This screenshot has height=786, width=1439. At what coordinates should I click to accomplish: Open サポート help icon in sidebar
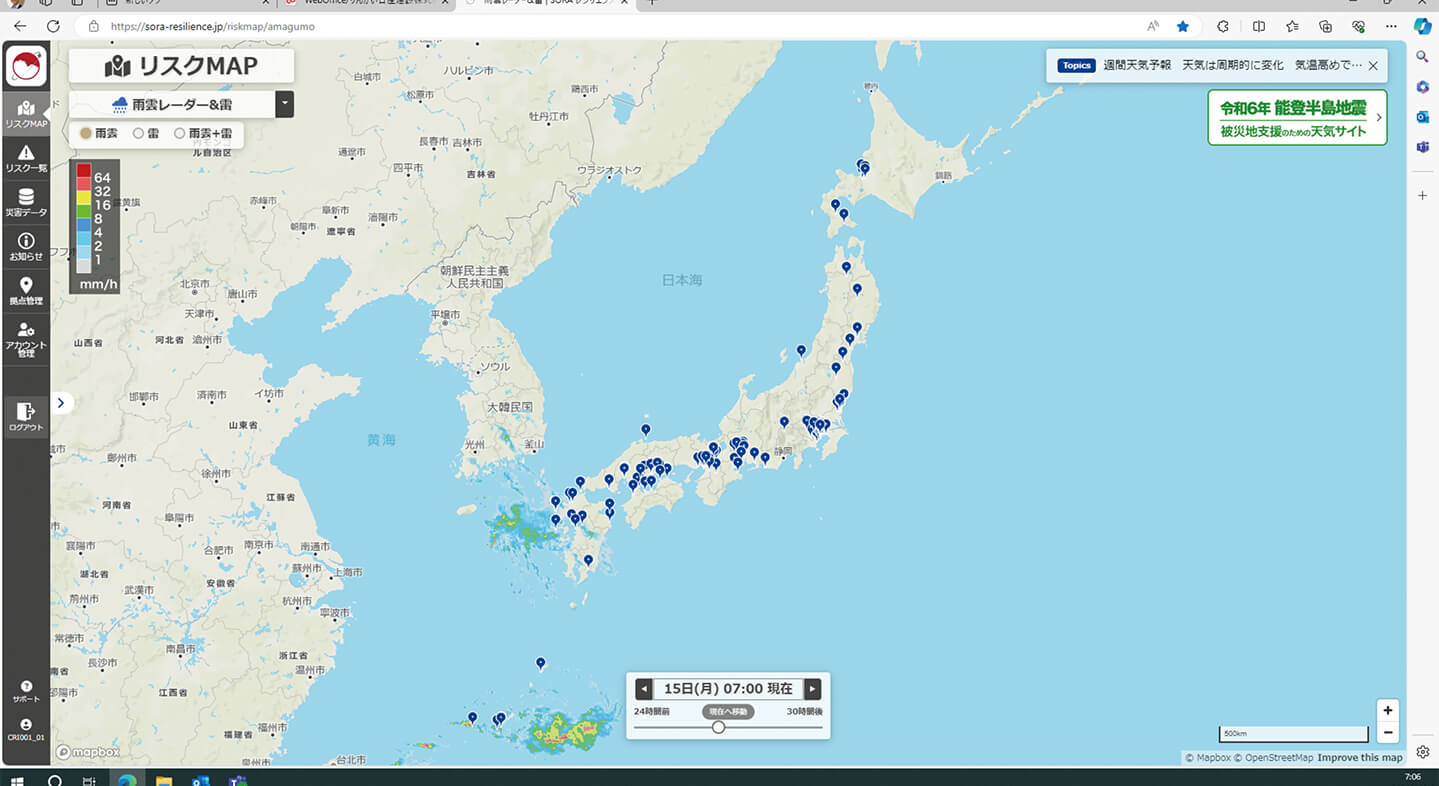26,691
